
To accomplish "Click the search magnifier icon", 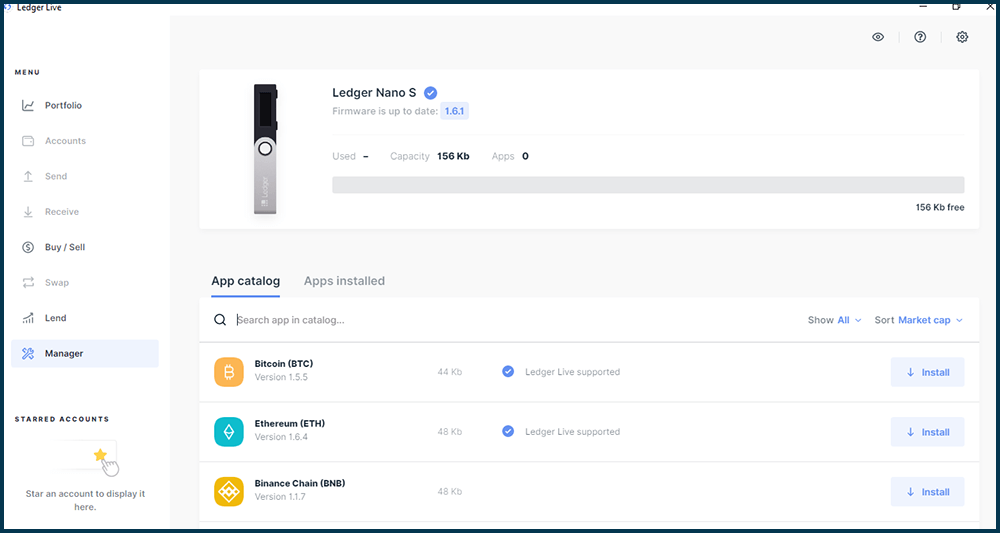I will click(x=220, y=320).
